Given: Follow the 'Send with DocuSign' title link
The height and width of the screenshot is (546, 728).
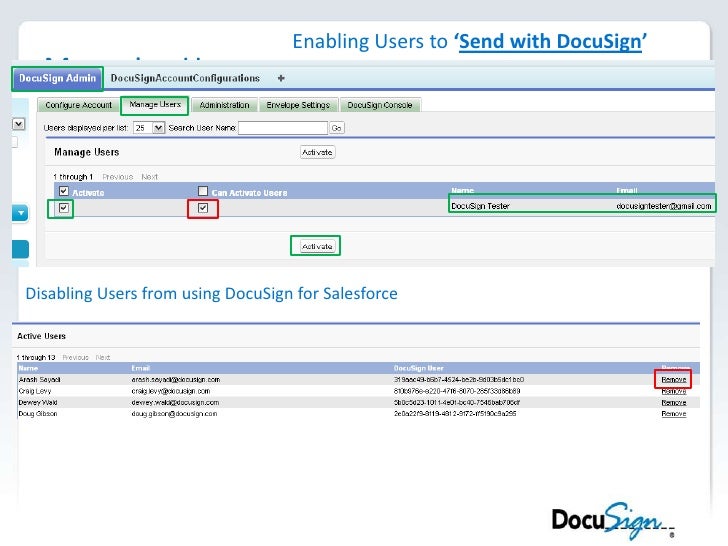Looking at the screenshot, I should (x=550, y=42).
